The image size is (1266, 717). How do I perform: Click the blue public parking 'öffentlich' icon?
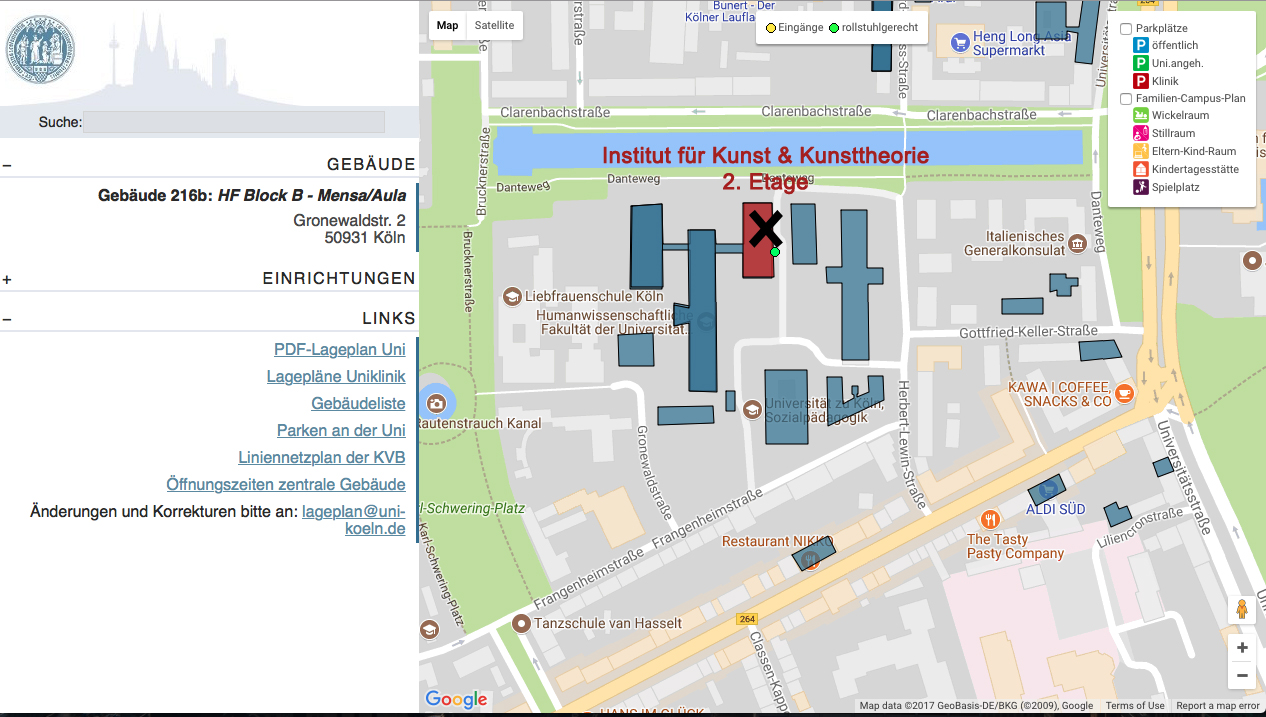1140,45
